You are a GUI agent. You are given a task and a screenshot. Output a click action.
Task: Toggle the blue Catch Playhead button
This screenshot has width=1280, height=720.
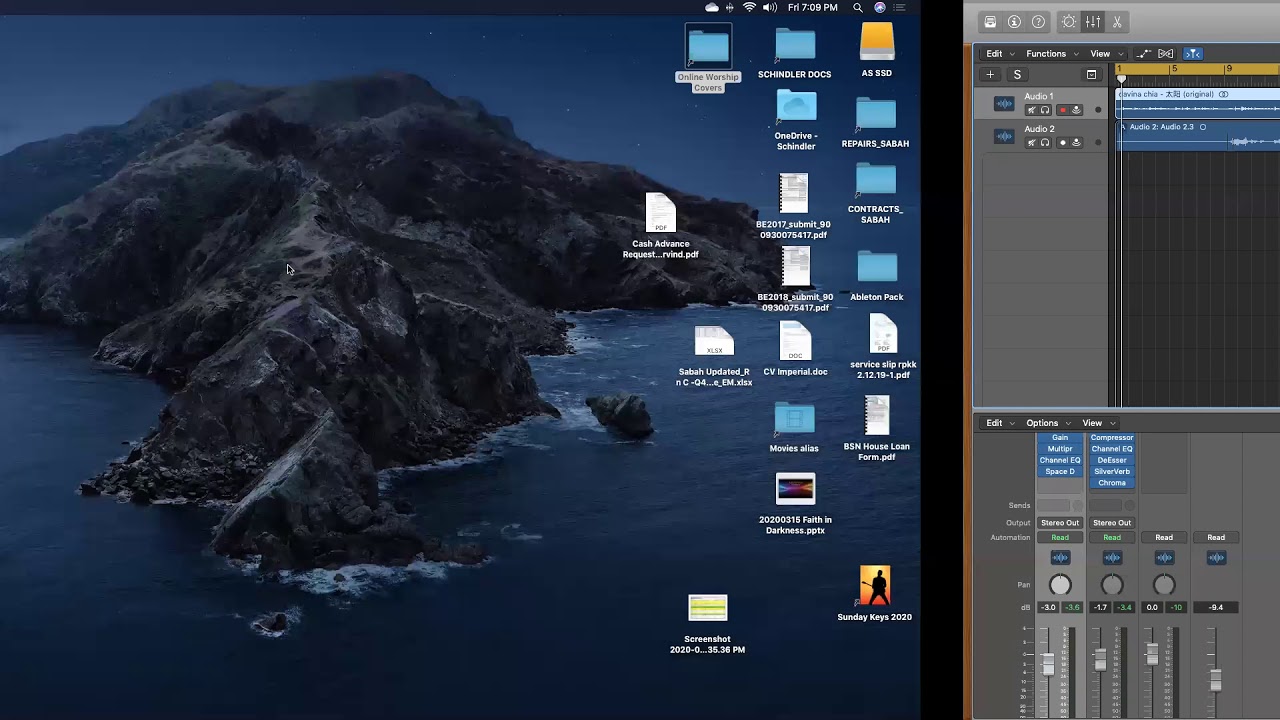tap(1192, 54)
